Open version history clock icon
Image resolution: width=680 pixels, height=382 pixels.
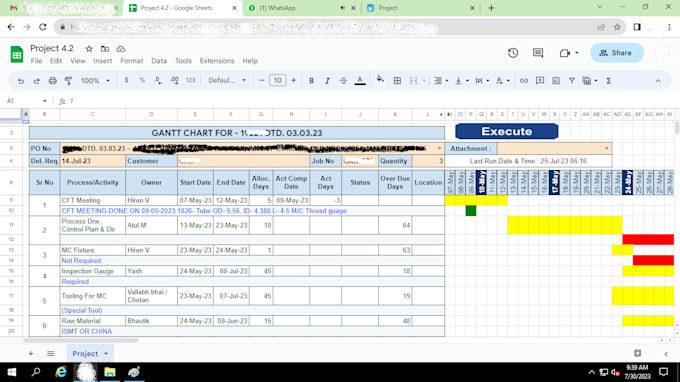(513, 53)
